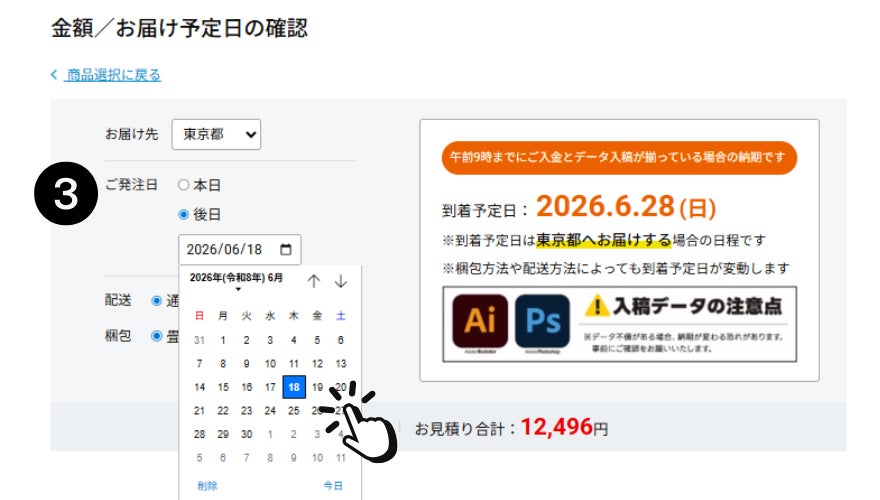Select the 後日 order date radio button
The width and height of the screenshot is (880, 500).
tap(184, 214)
